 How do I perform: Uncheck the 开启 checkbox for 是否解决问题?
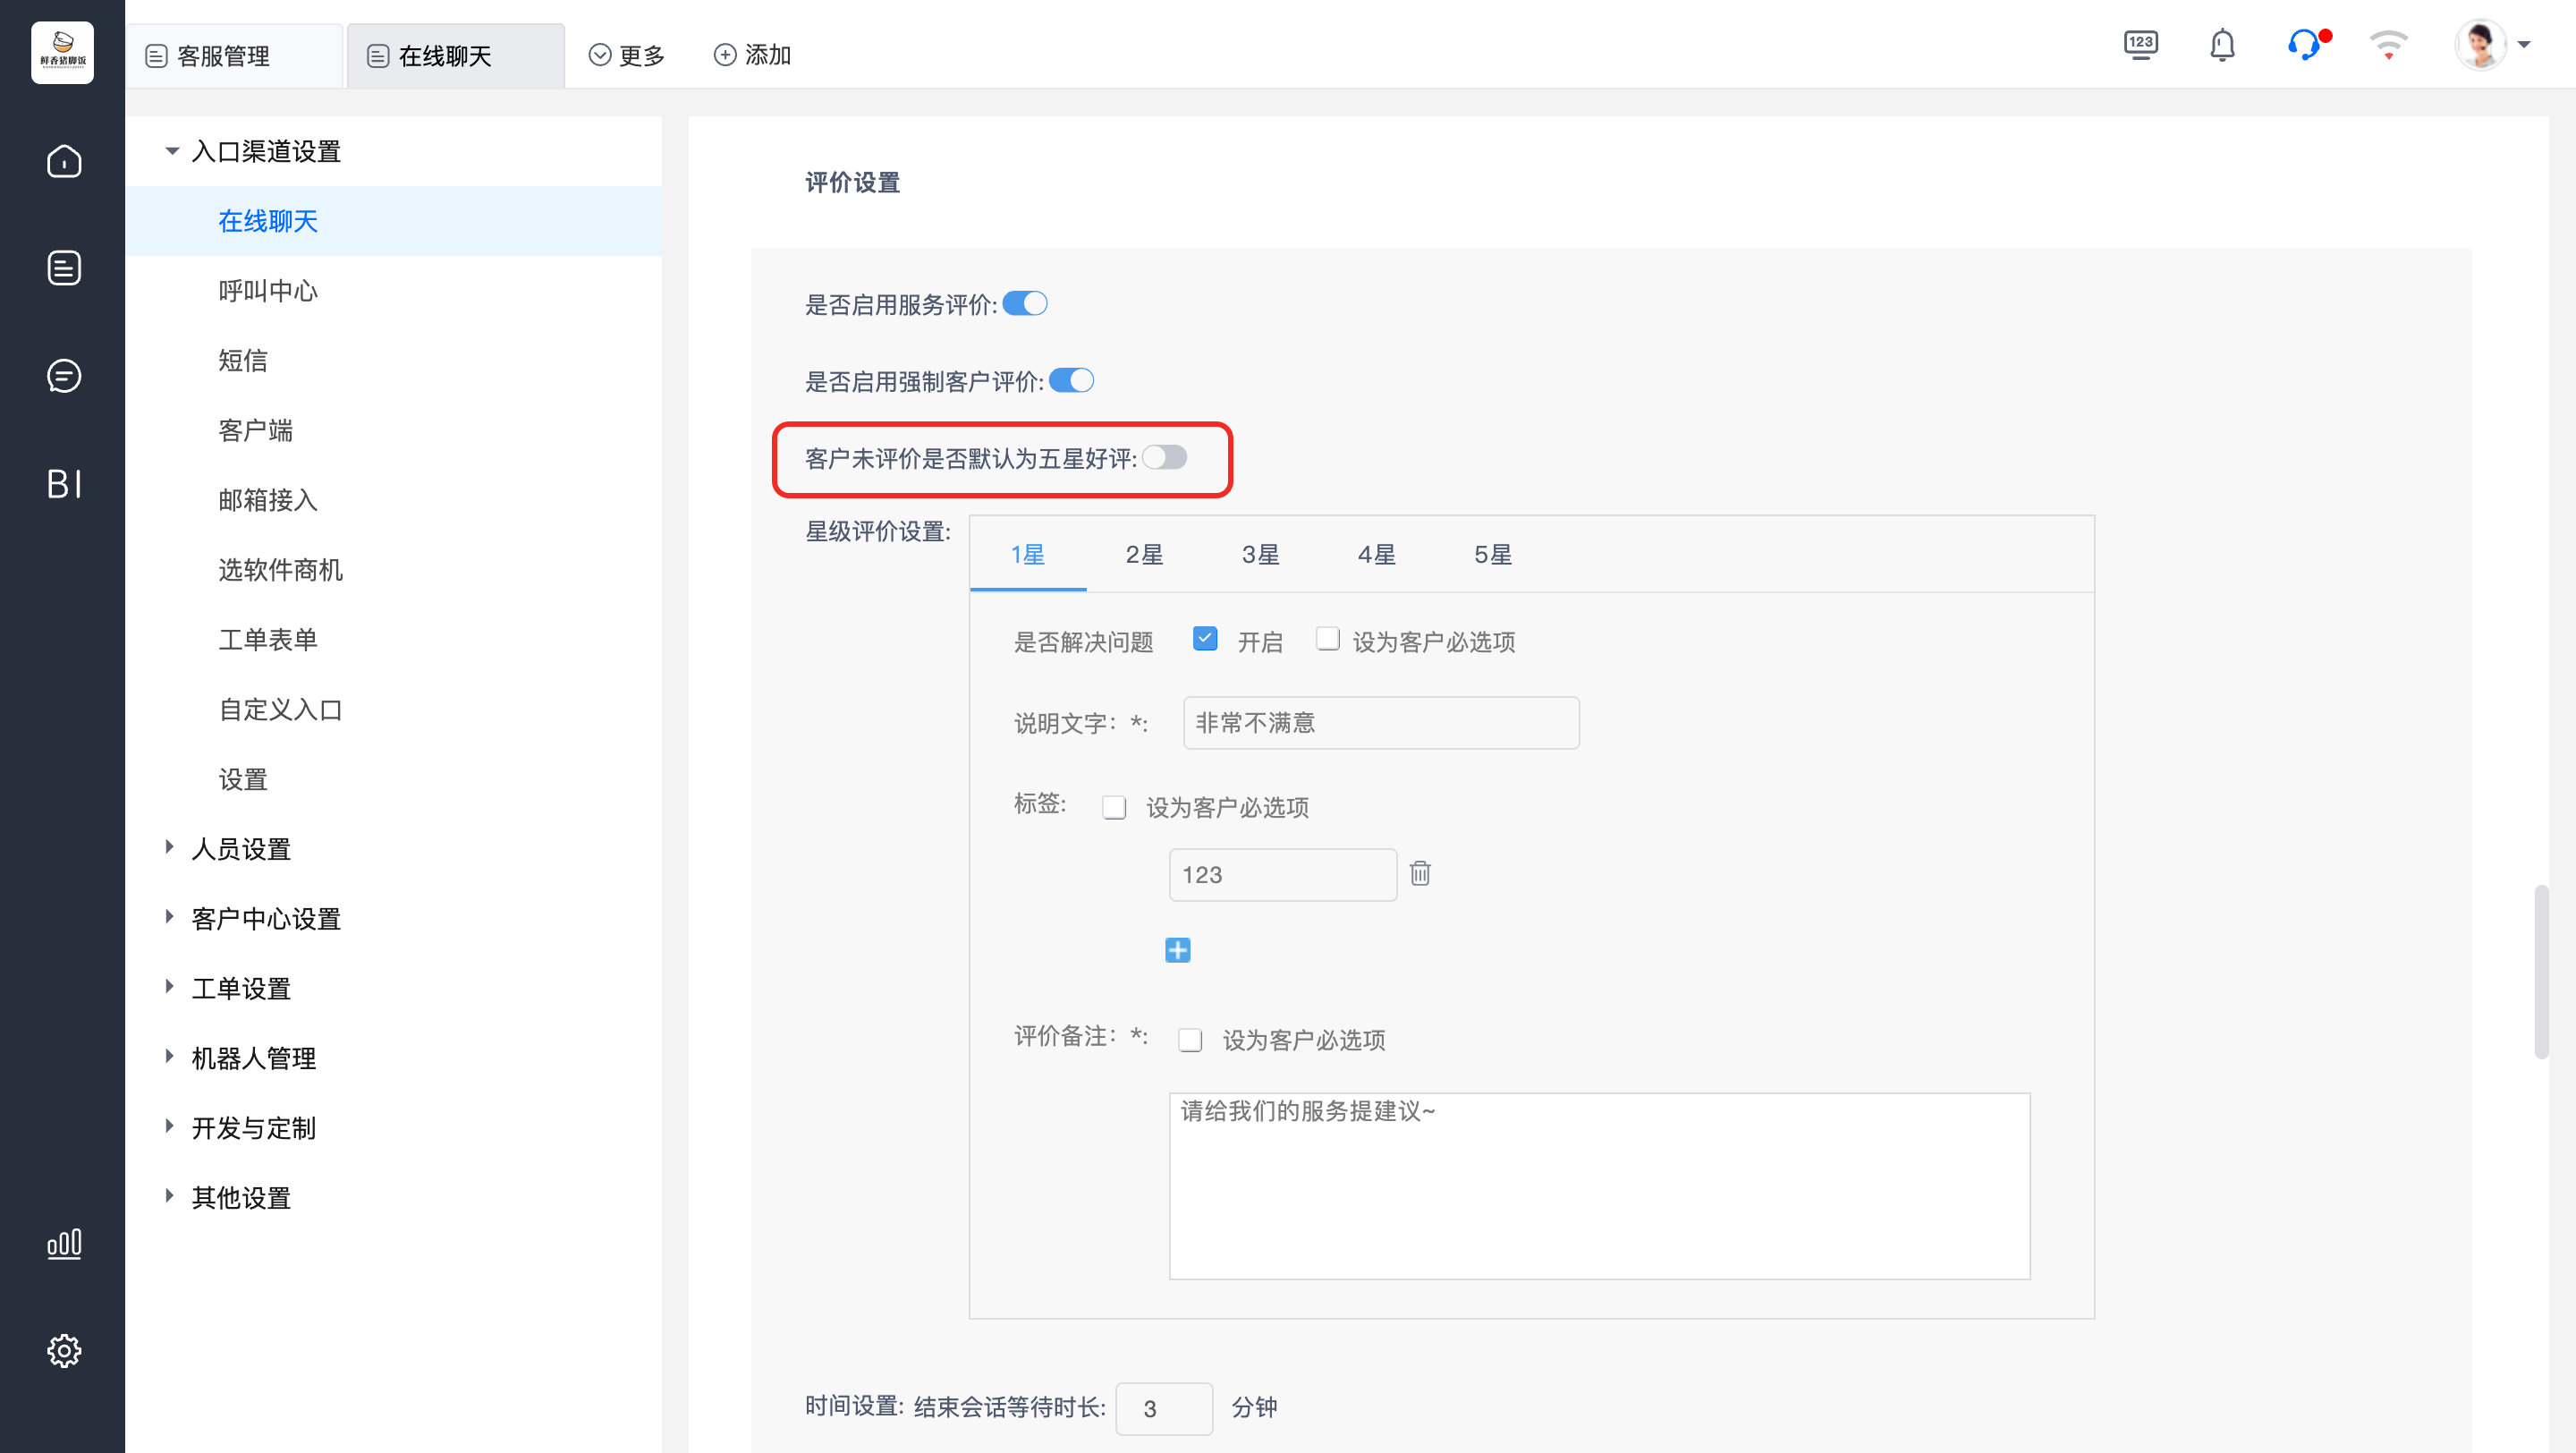click(1205, 639)
